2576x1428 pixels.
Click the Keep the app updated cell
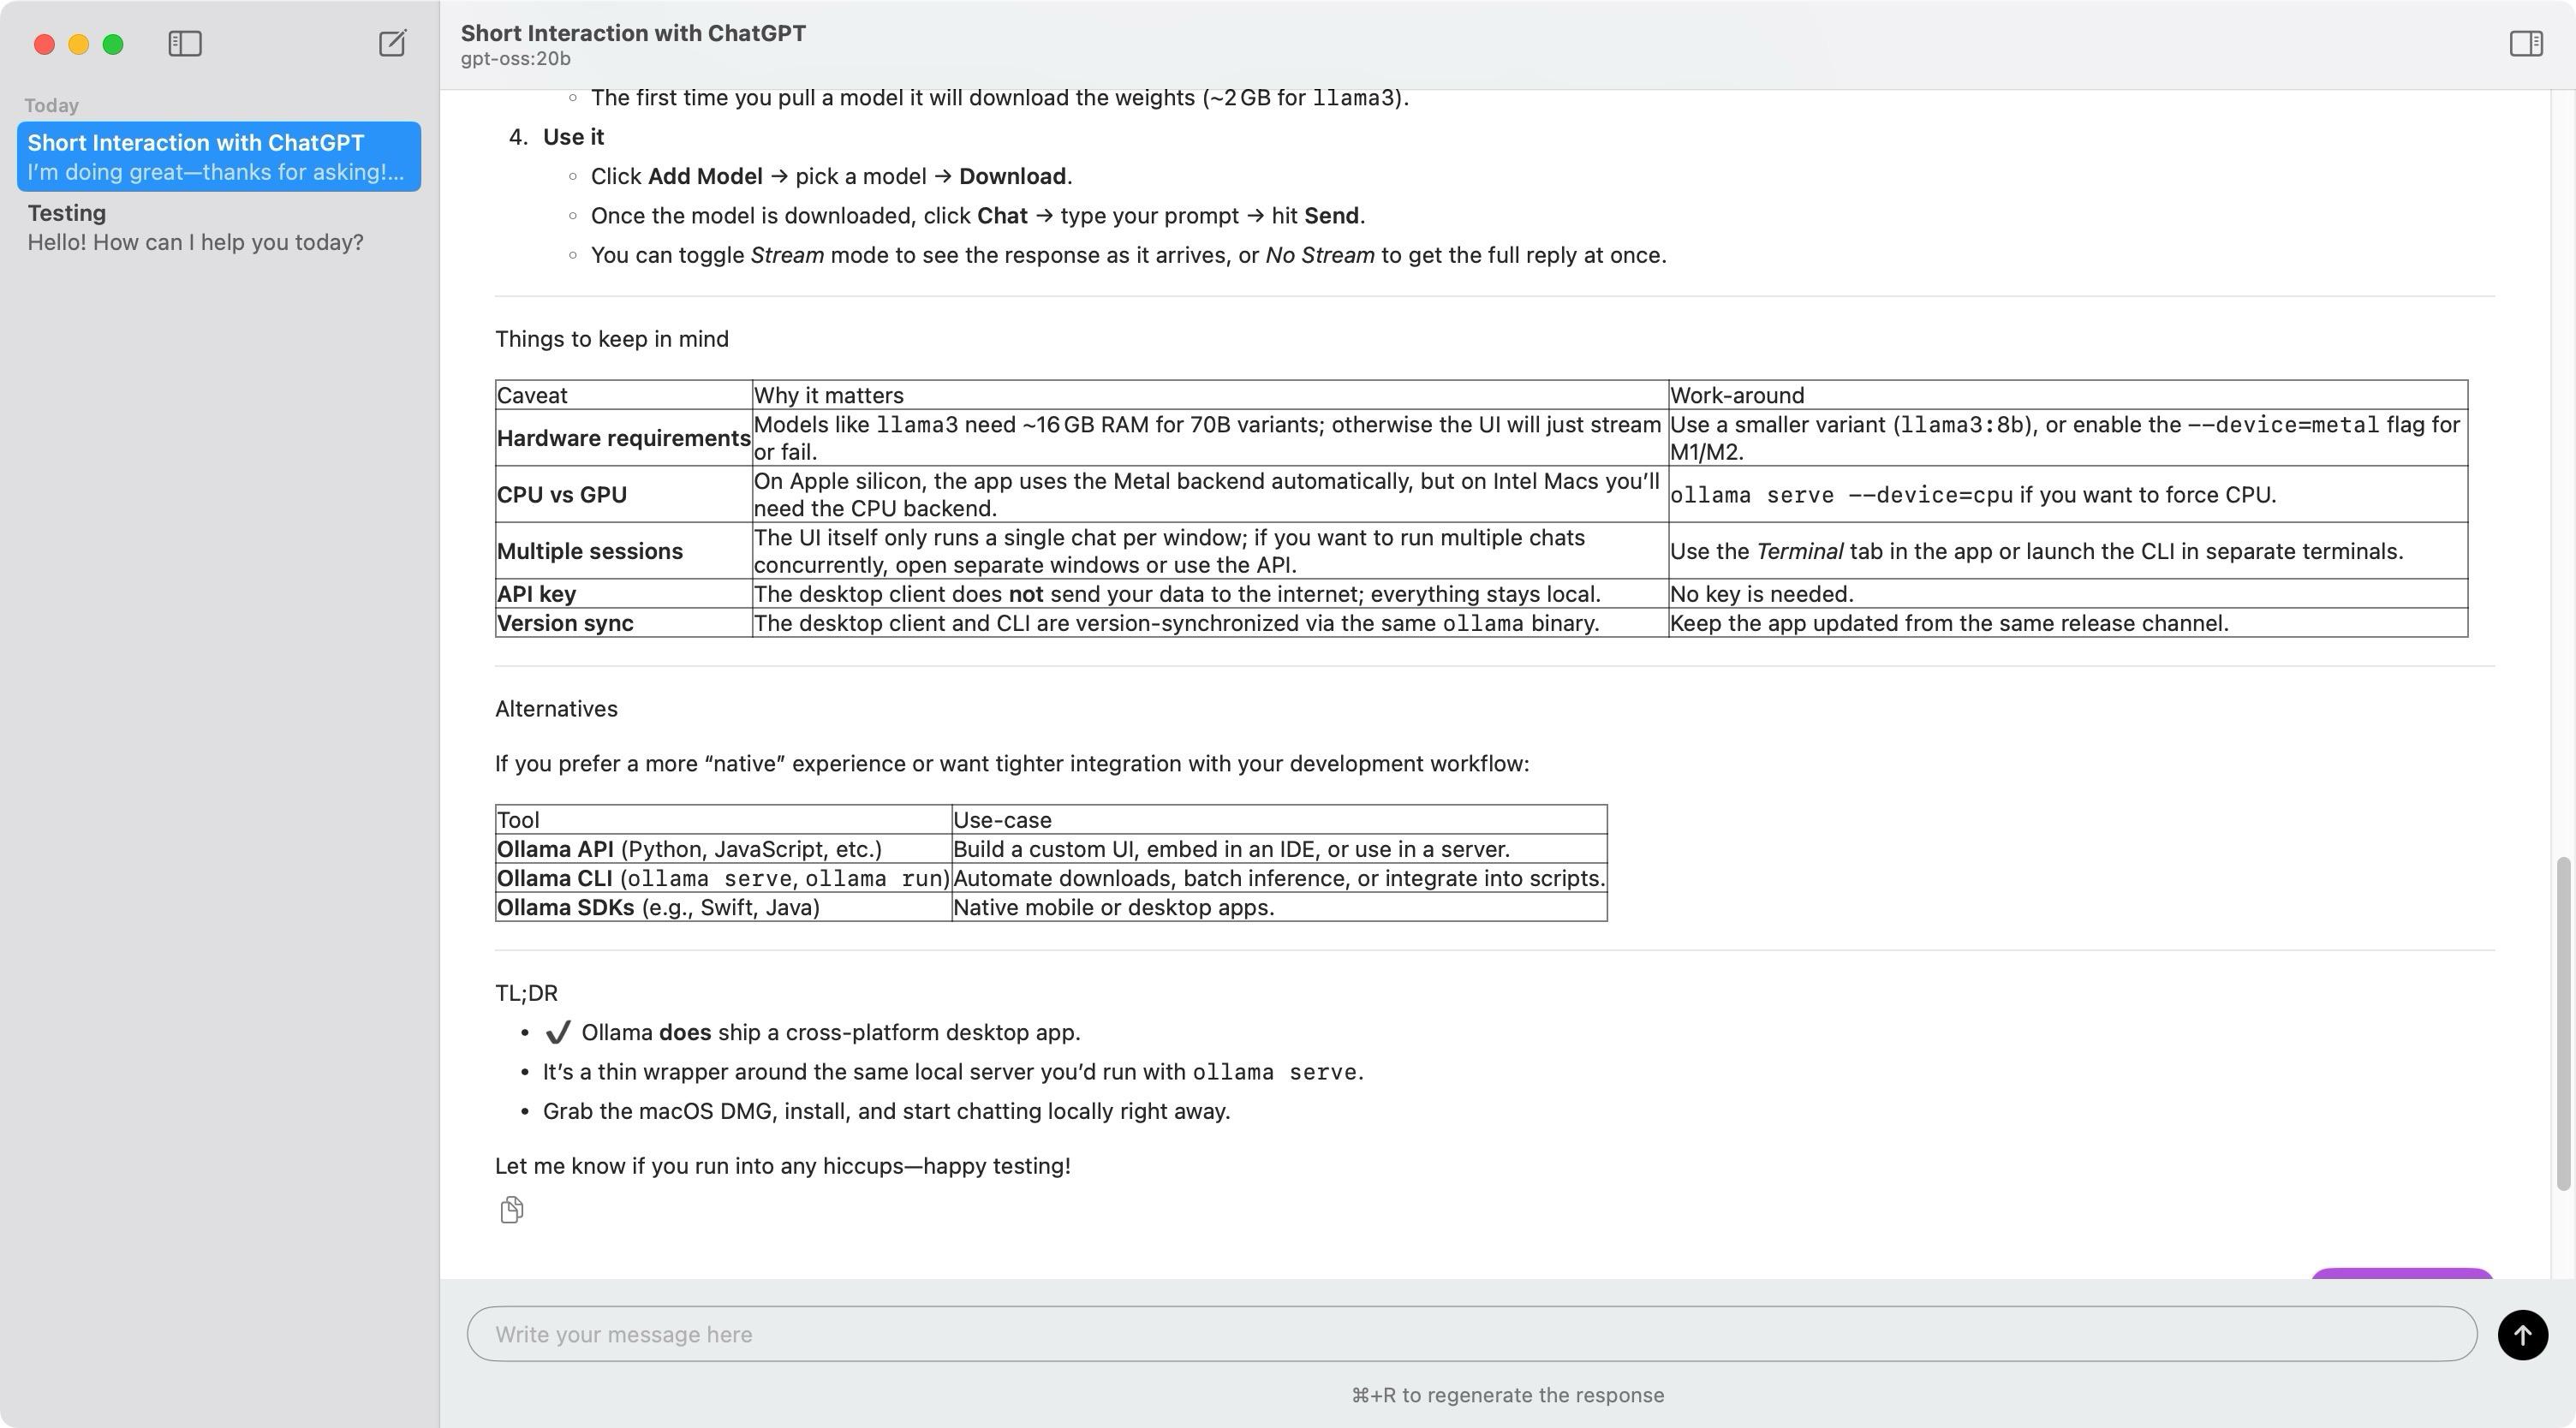click(x=2068, y=623)
